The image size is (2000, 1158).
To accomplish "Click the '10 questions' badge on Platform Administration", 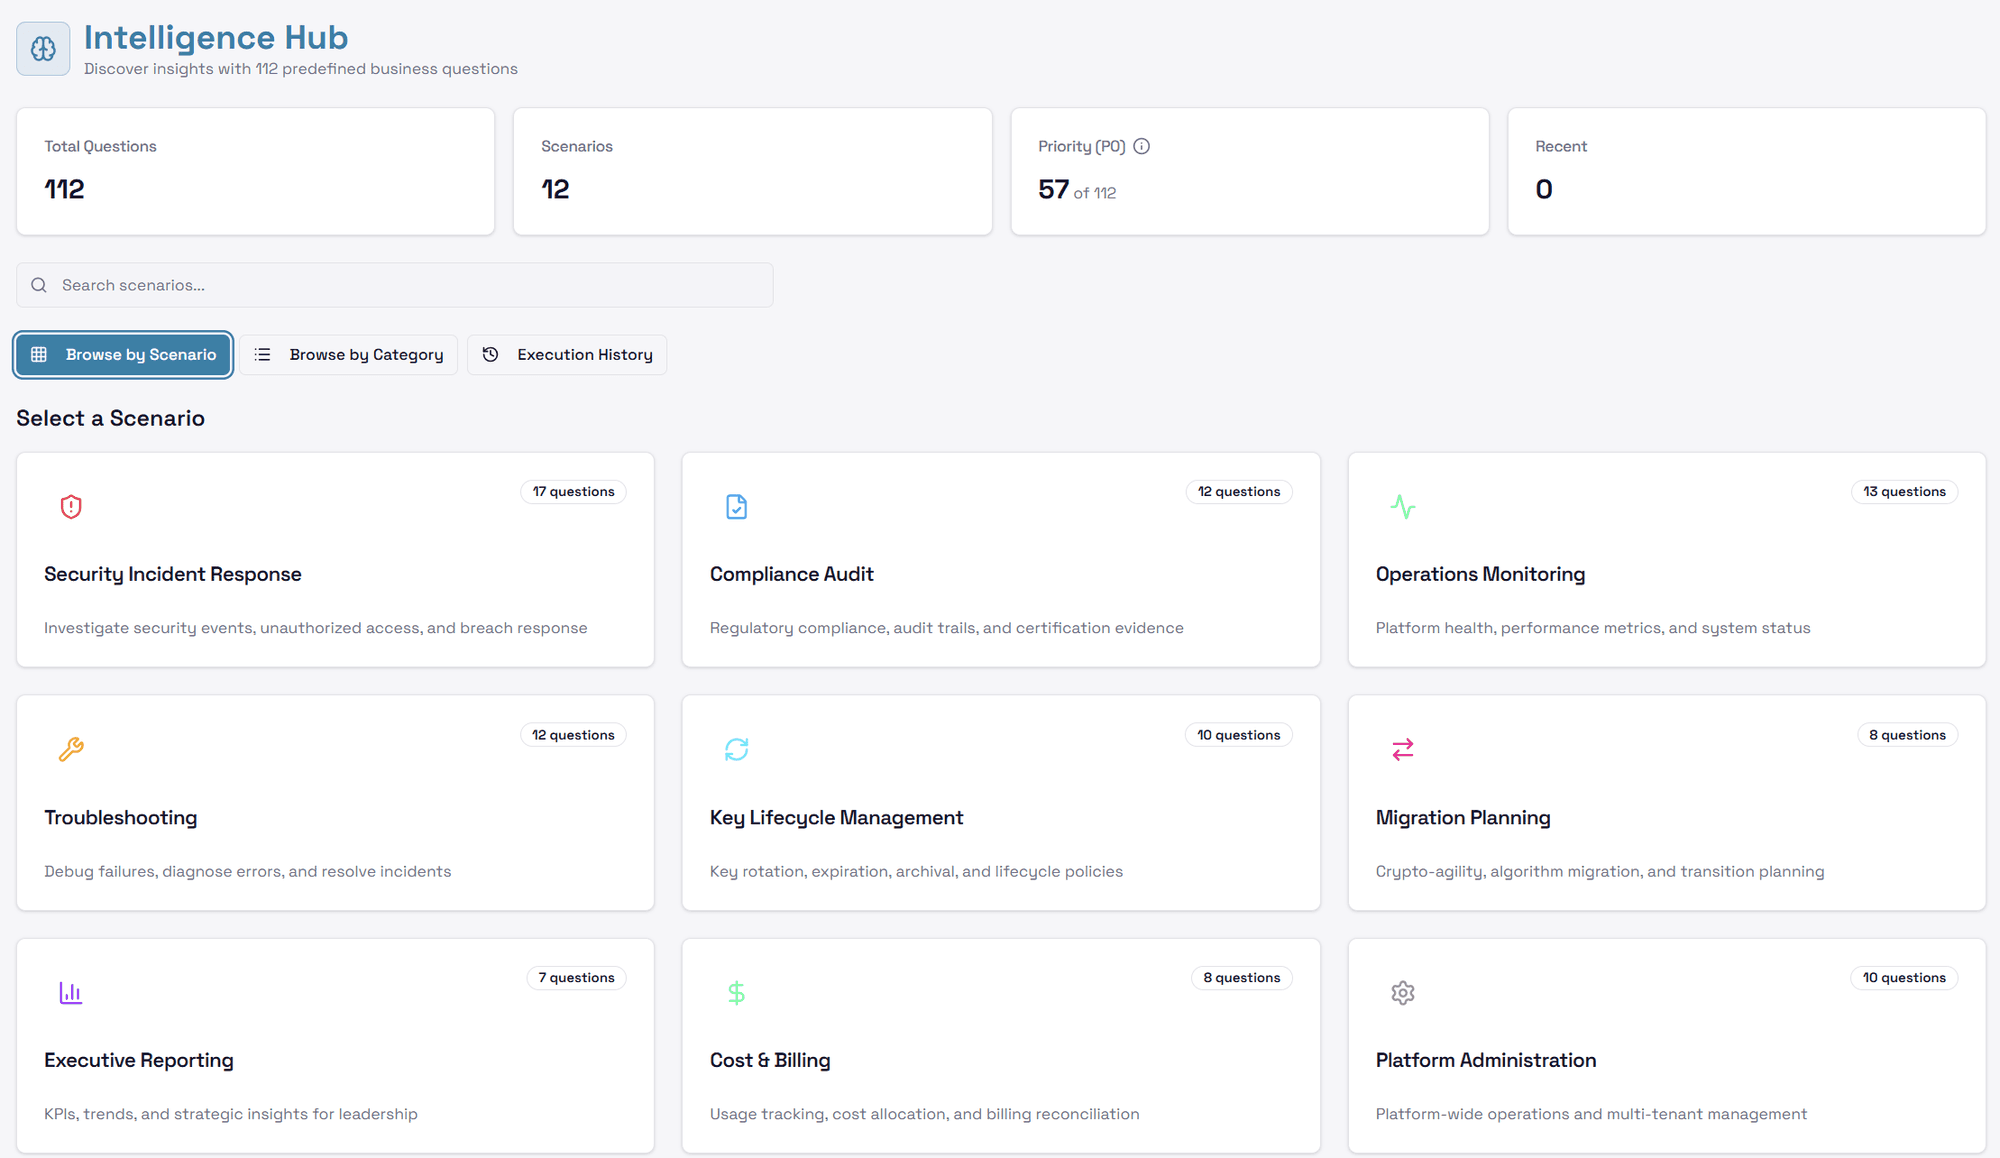I will [x=1904, y=978].
